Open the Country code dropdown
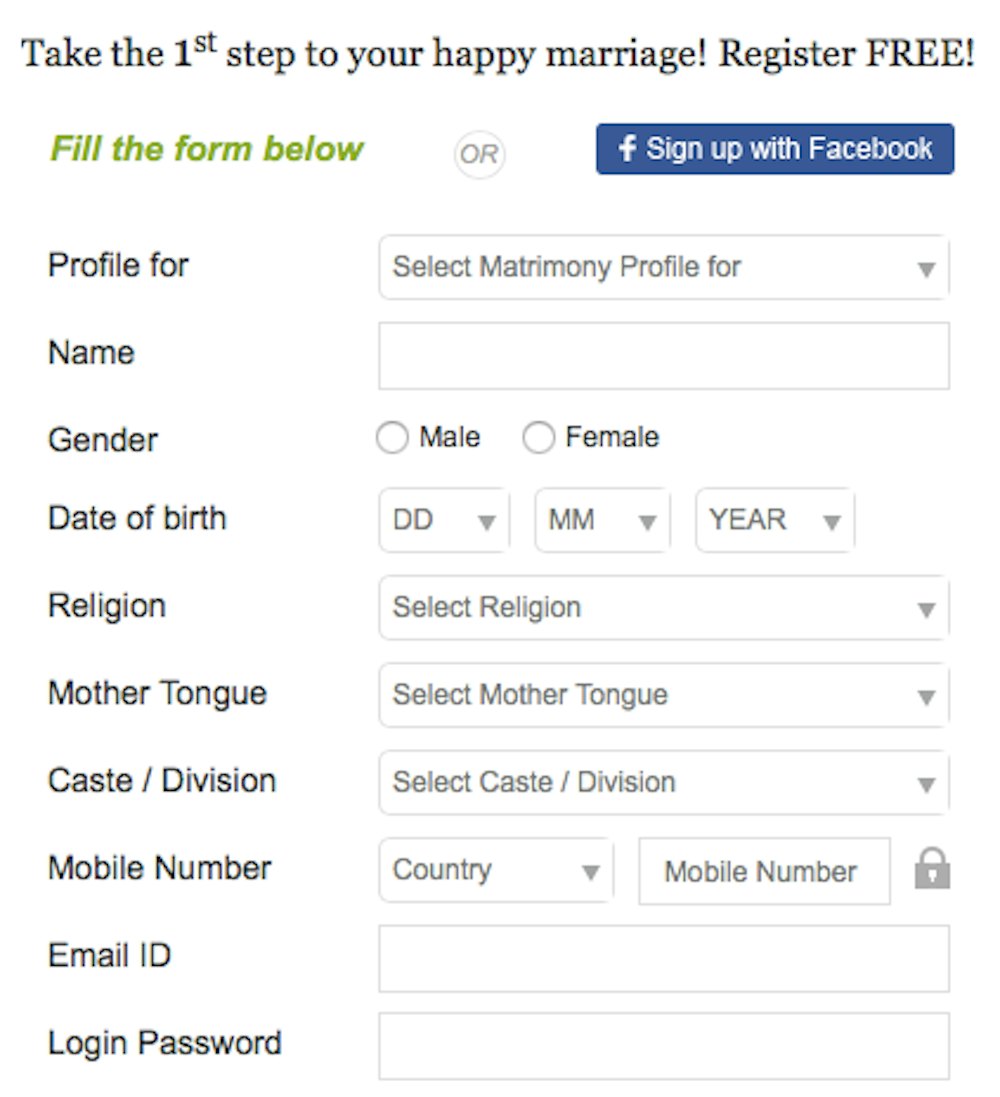The image size is (1000, 1097). pos(496,870)
